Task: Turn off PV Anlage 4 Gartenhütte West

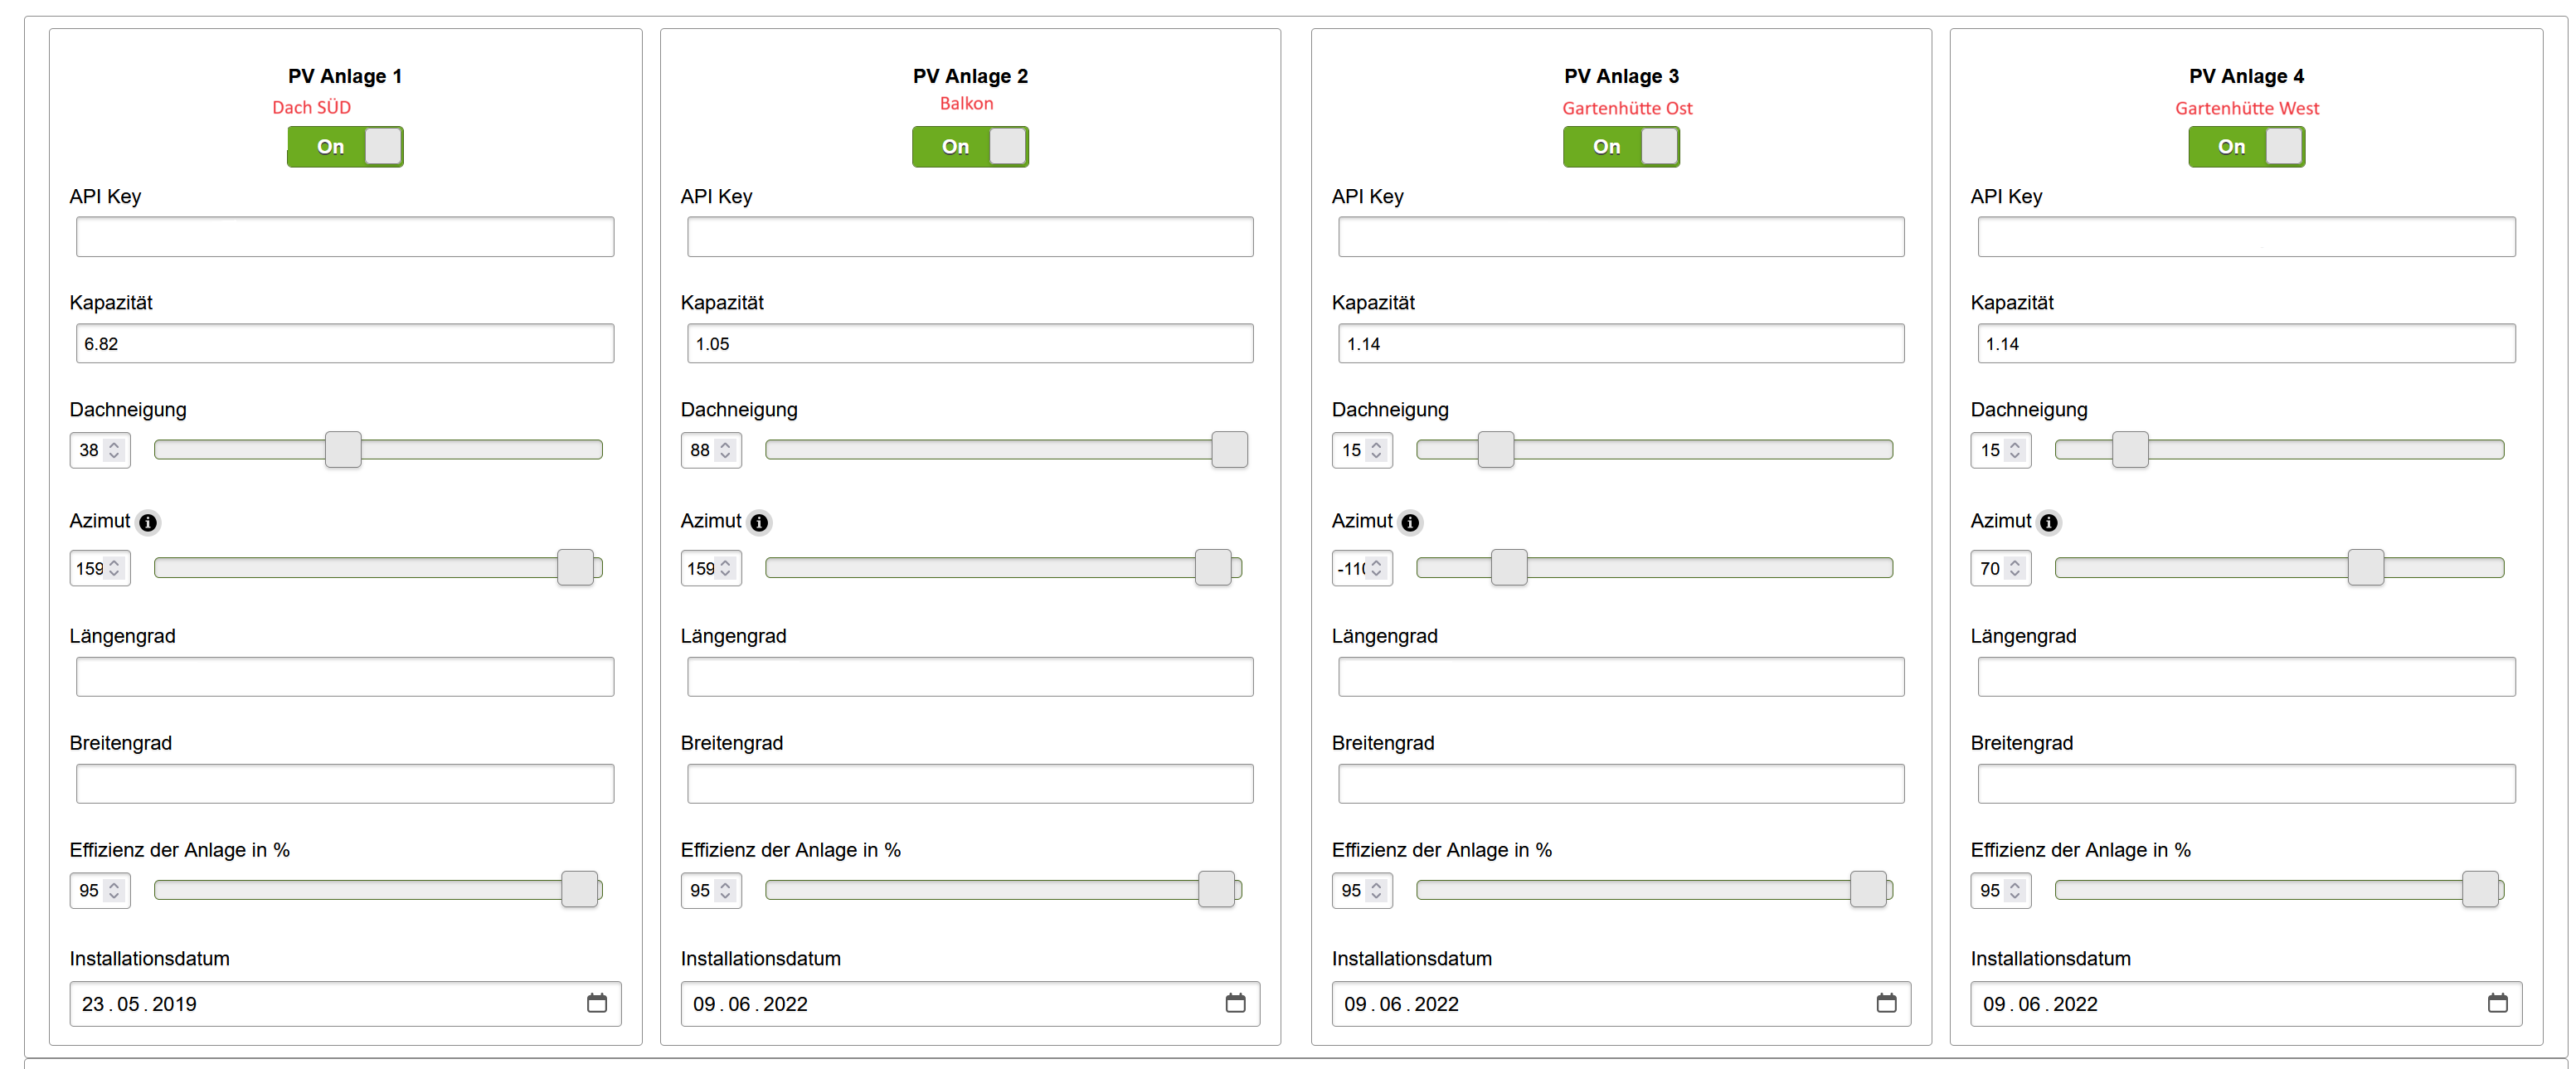Action: pos(2246,147)
